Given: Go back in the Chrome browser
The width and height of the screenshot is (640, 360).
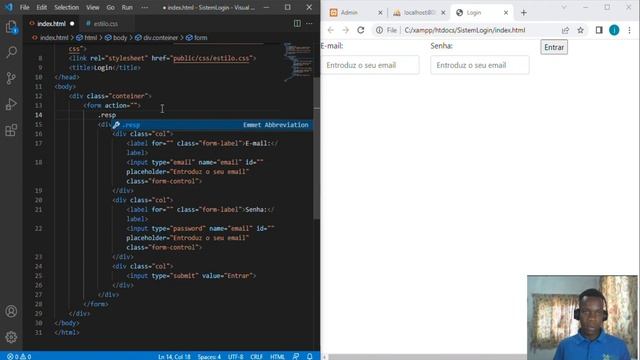Looking at the screenshot, I should click(331, 30).
